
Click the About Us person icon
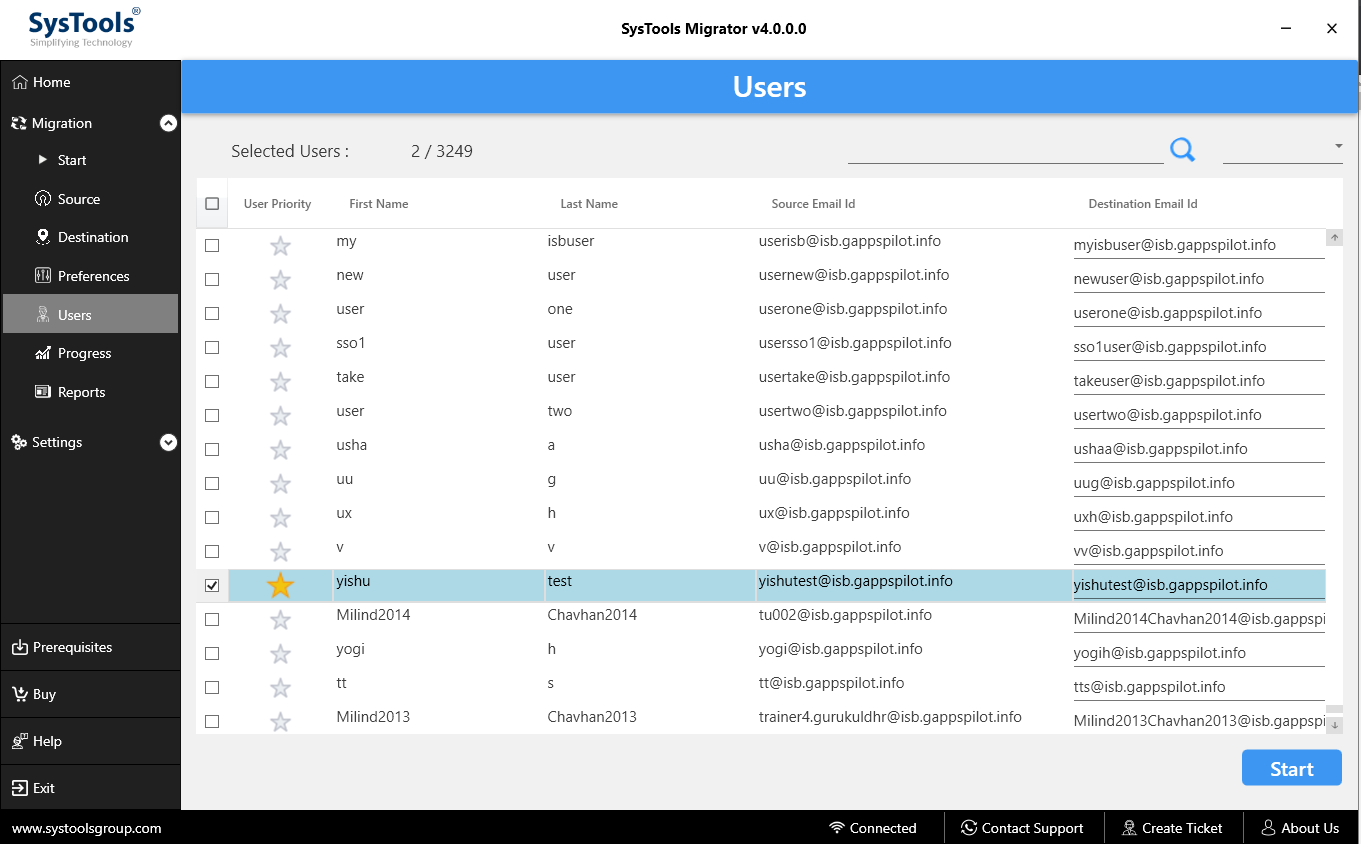coord(1268,828)
